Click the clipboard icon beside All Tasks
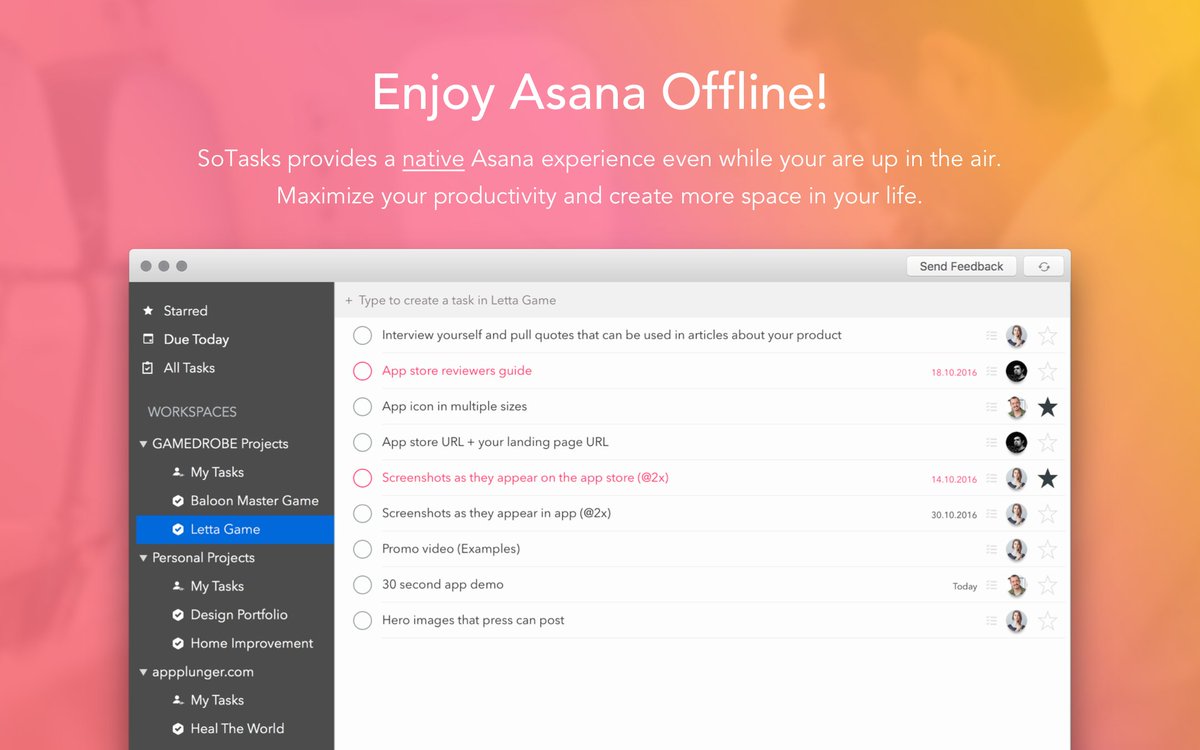Screen dimensions: 1200x750 tap(148, 368)
